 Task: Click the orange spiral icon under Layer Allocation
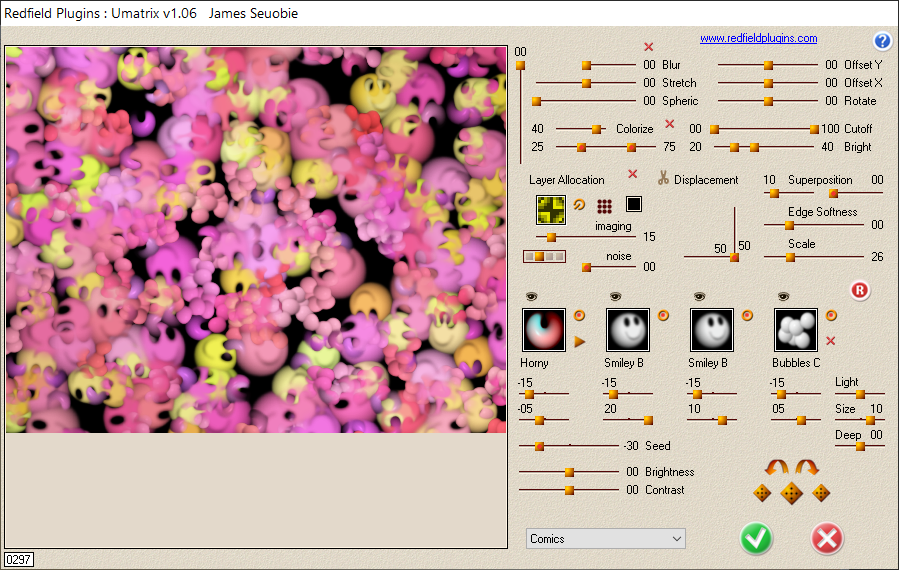(x=579, y=206)
